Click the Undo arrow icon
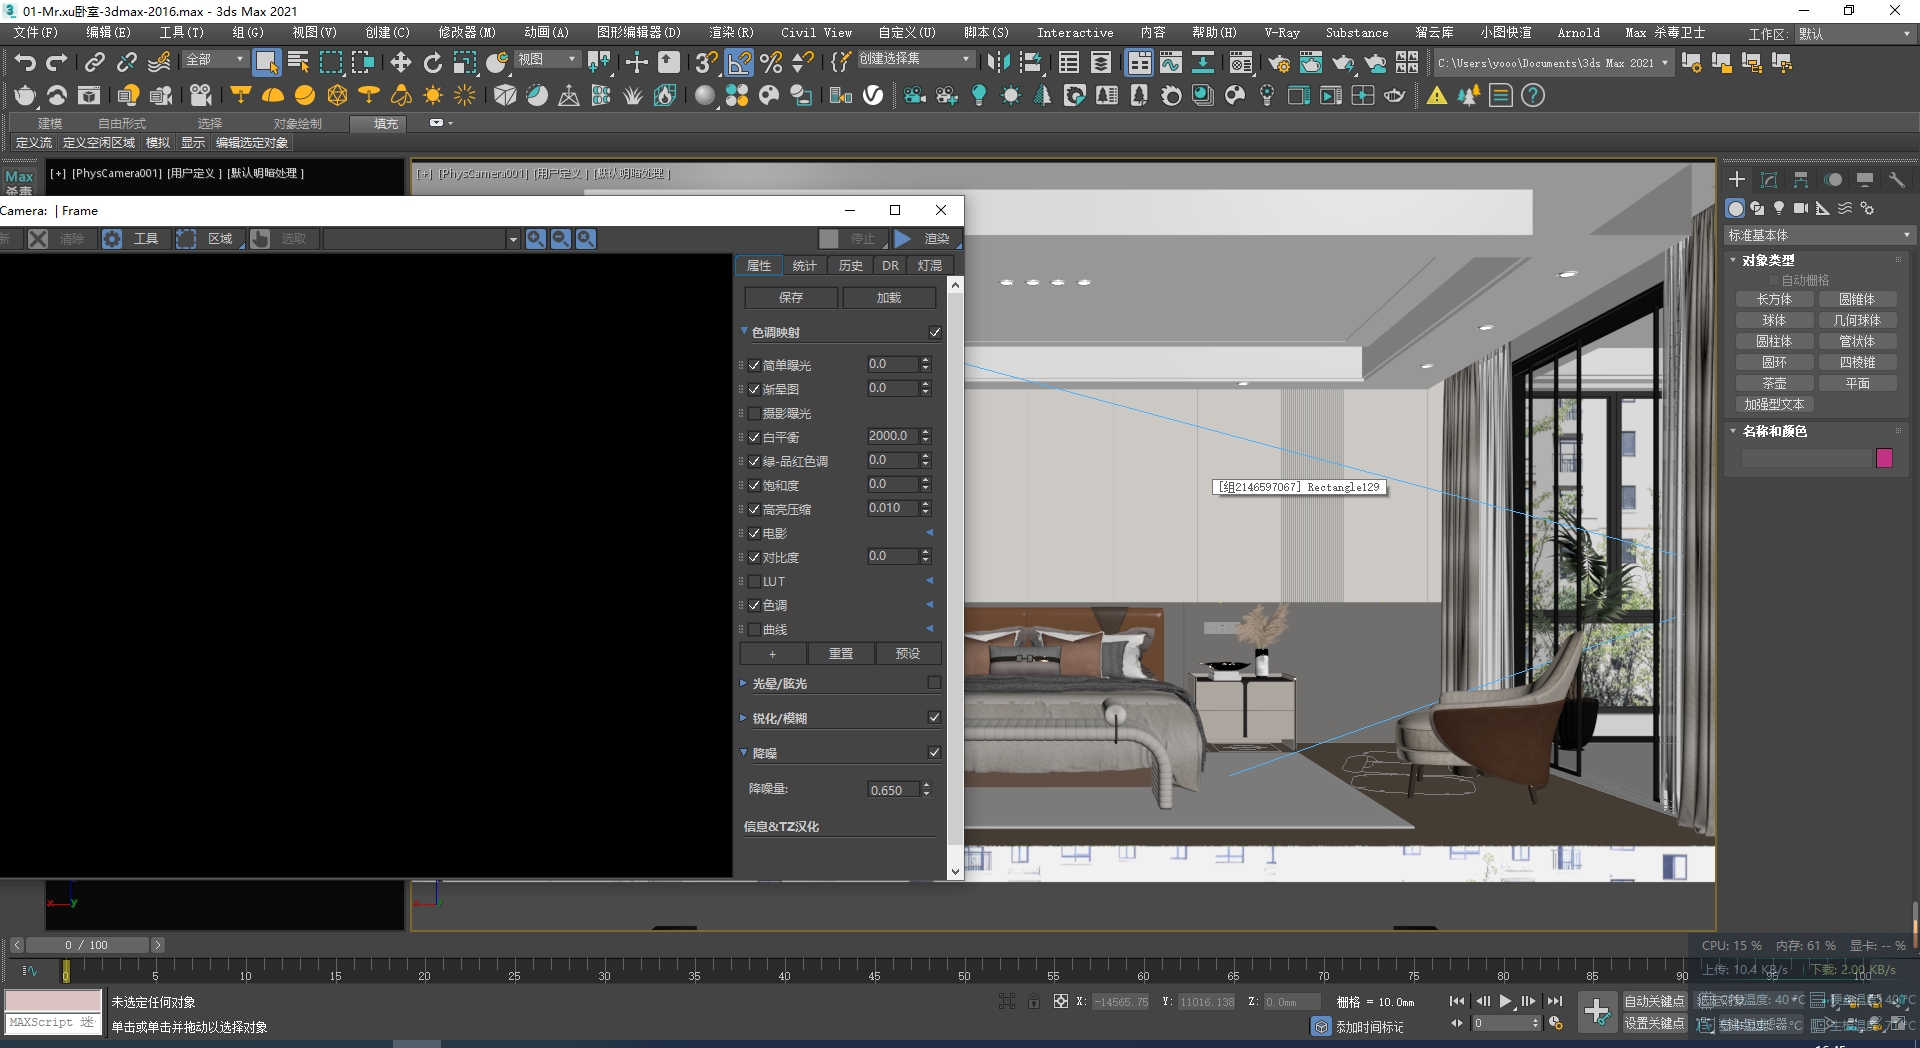Image resolution: width=1920 pixels, height=1048 pixels. coord(25,63)
